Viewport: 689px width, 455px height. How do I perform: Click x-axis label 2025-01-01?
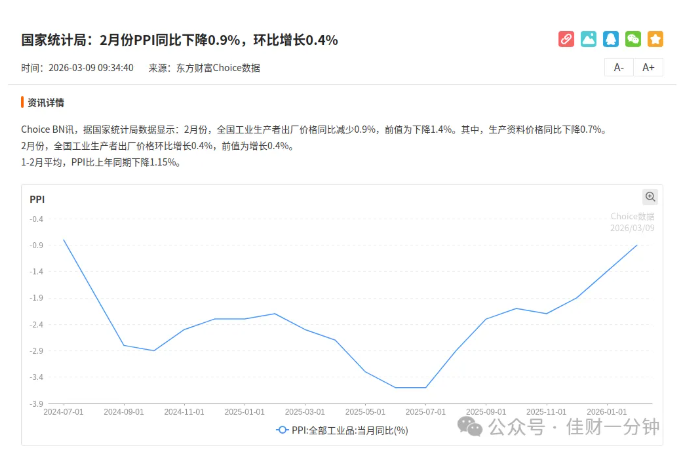pyautogui.click(x=244, y=412)
